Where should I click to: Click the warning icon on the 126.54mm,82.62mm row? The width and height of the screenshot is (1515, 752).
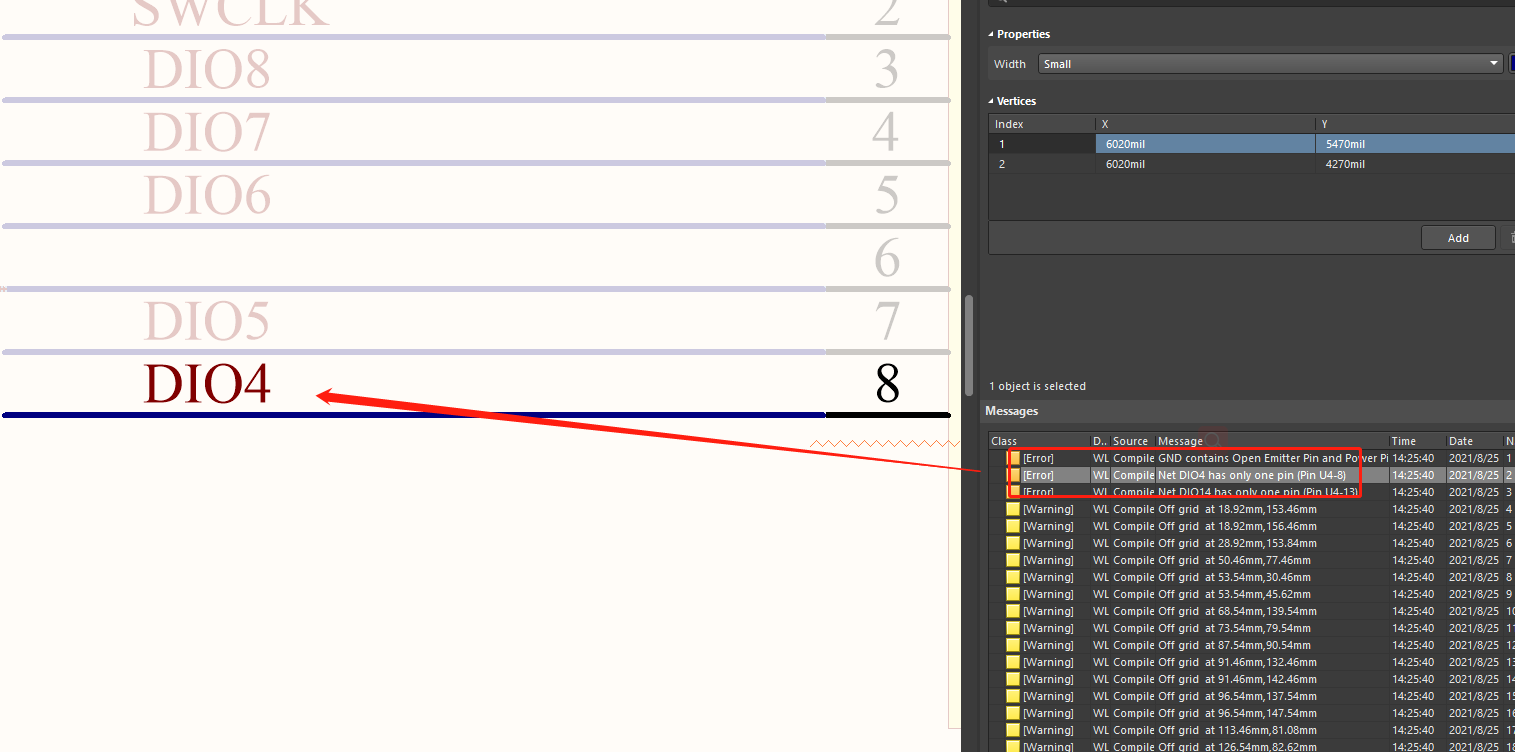tap(1013, 745)
